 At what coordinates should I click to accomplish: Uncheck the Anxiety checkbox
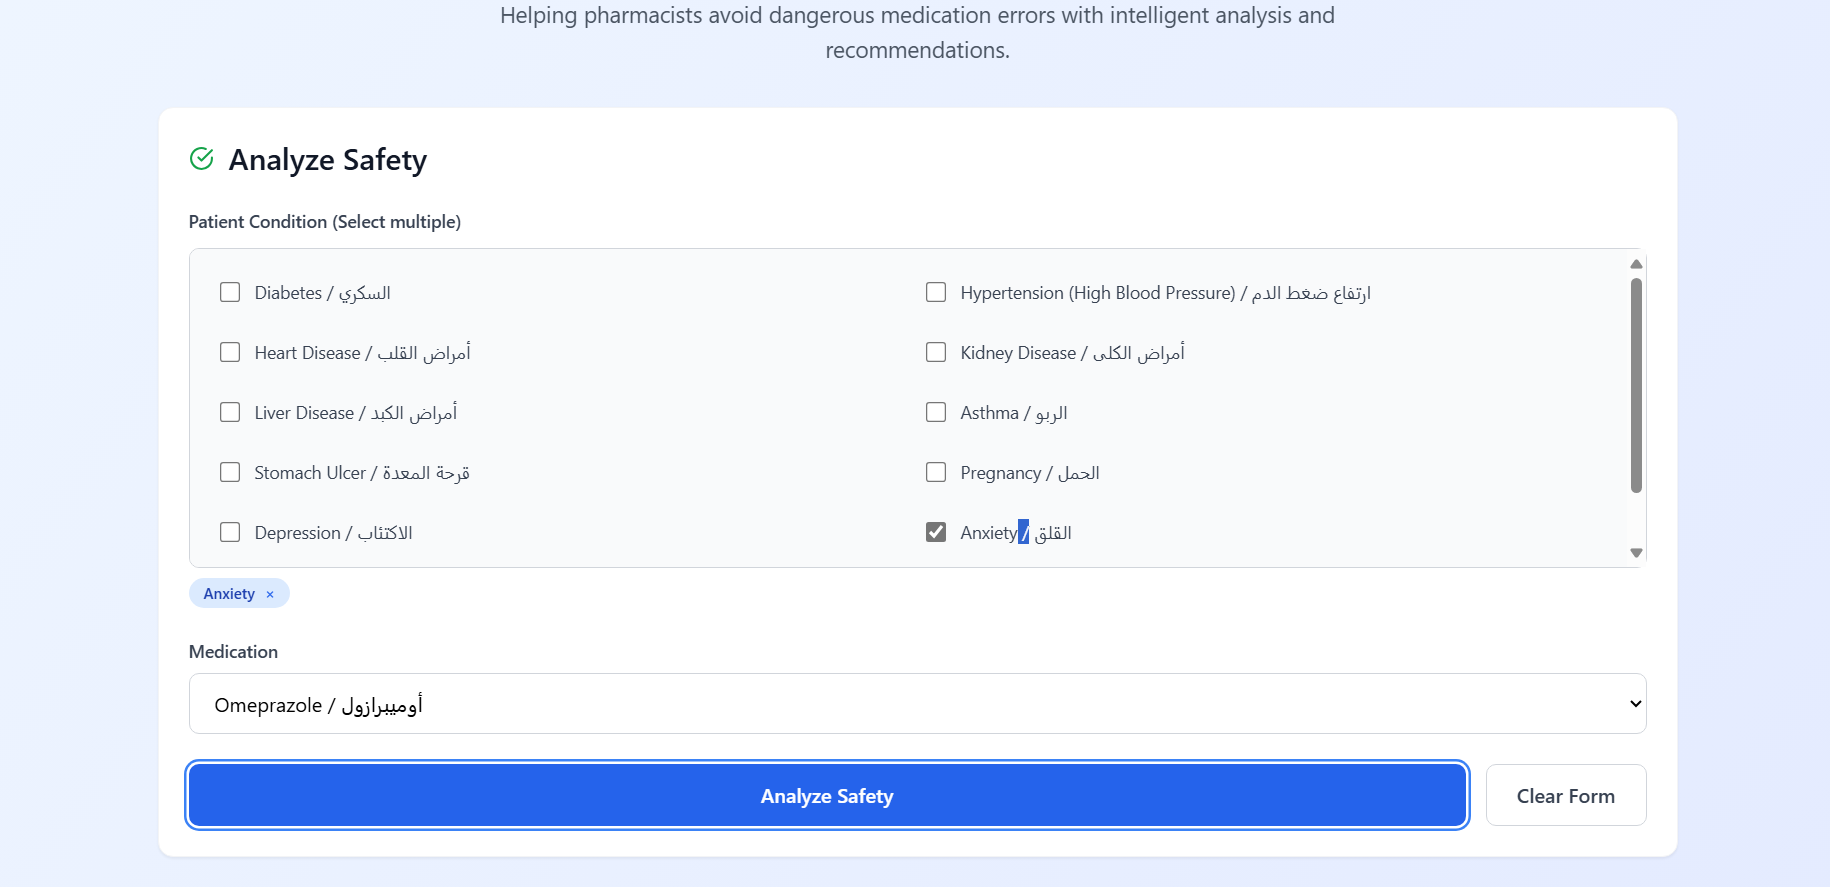[936, 532]
